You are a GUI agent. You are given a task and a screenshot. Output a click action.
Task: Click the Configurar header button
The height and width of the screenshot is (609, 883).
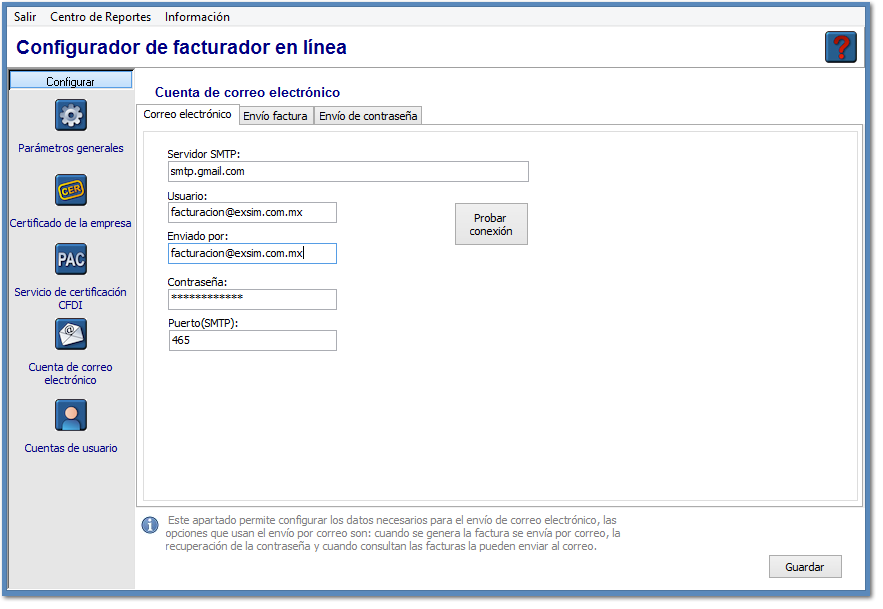tap(72, 82)
